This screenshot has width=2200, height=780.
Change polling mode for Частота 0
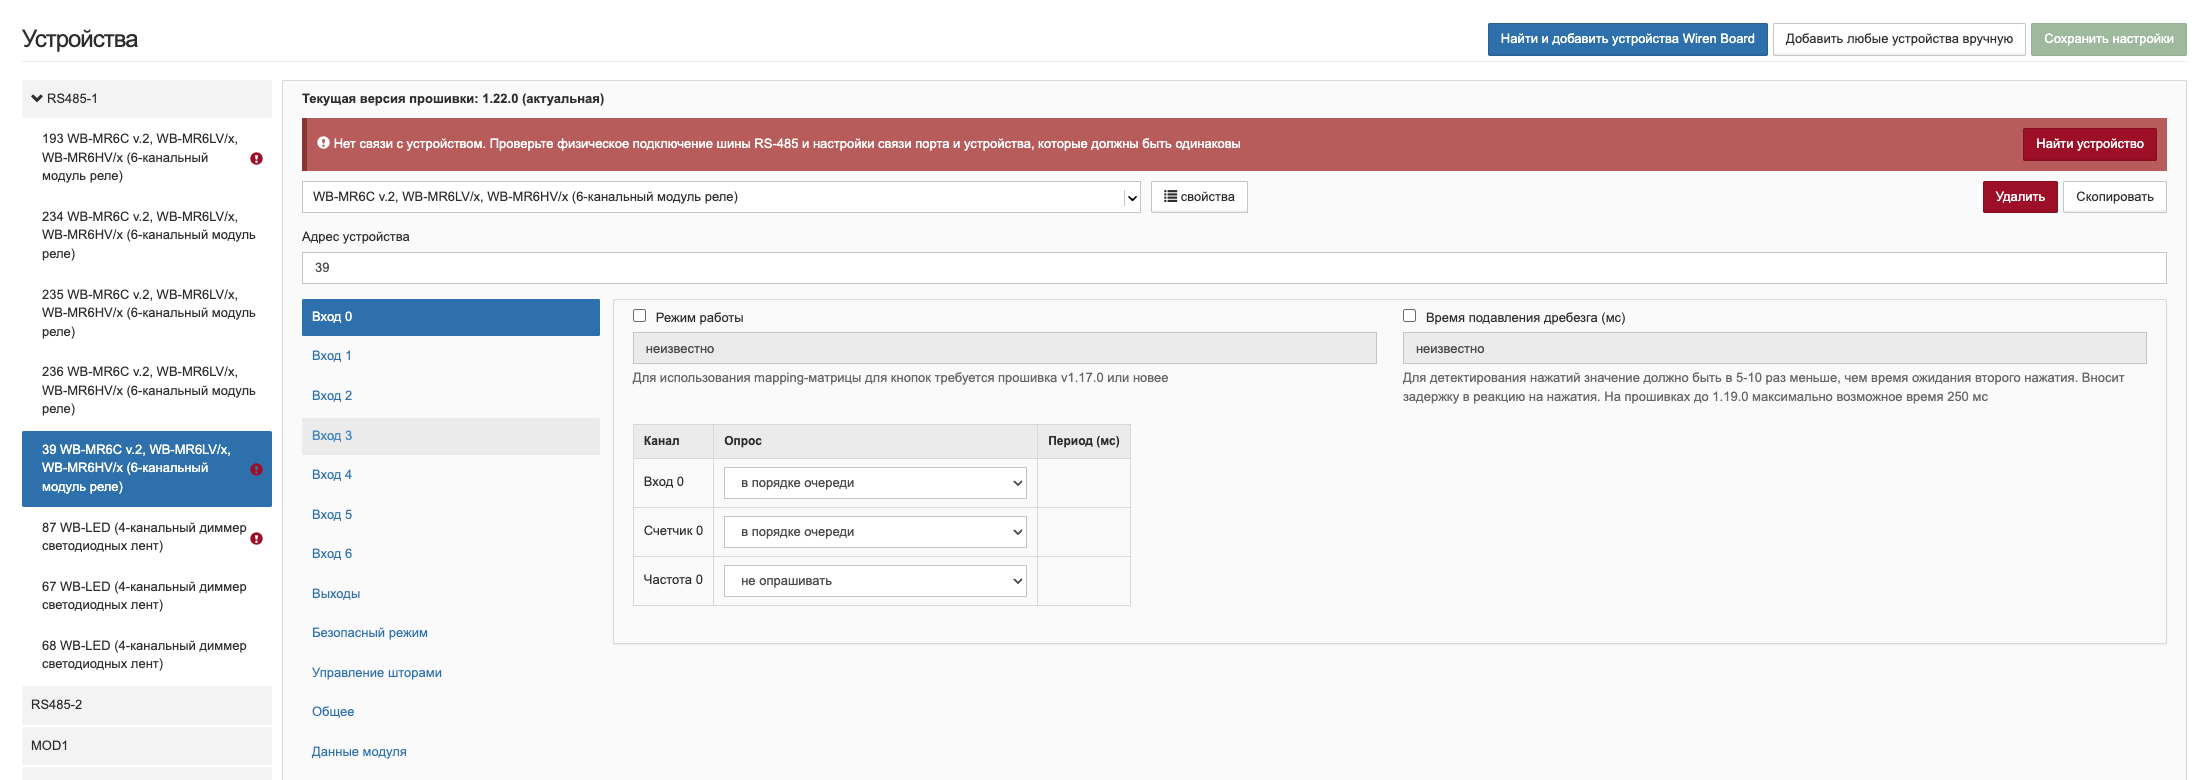[x=875, y=581]
